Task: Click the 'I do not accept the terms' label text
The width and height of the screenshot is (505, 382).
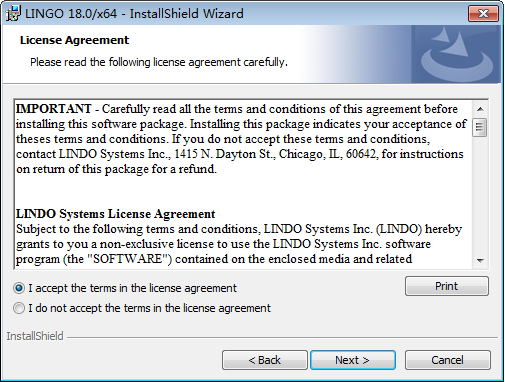Action: 149,308
